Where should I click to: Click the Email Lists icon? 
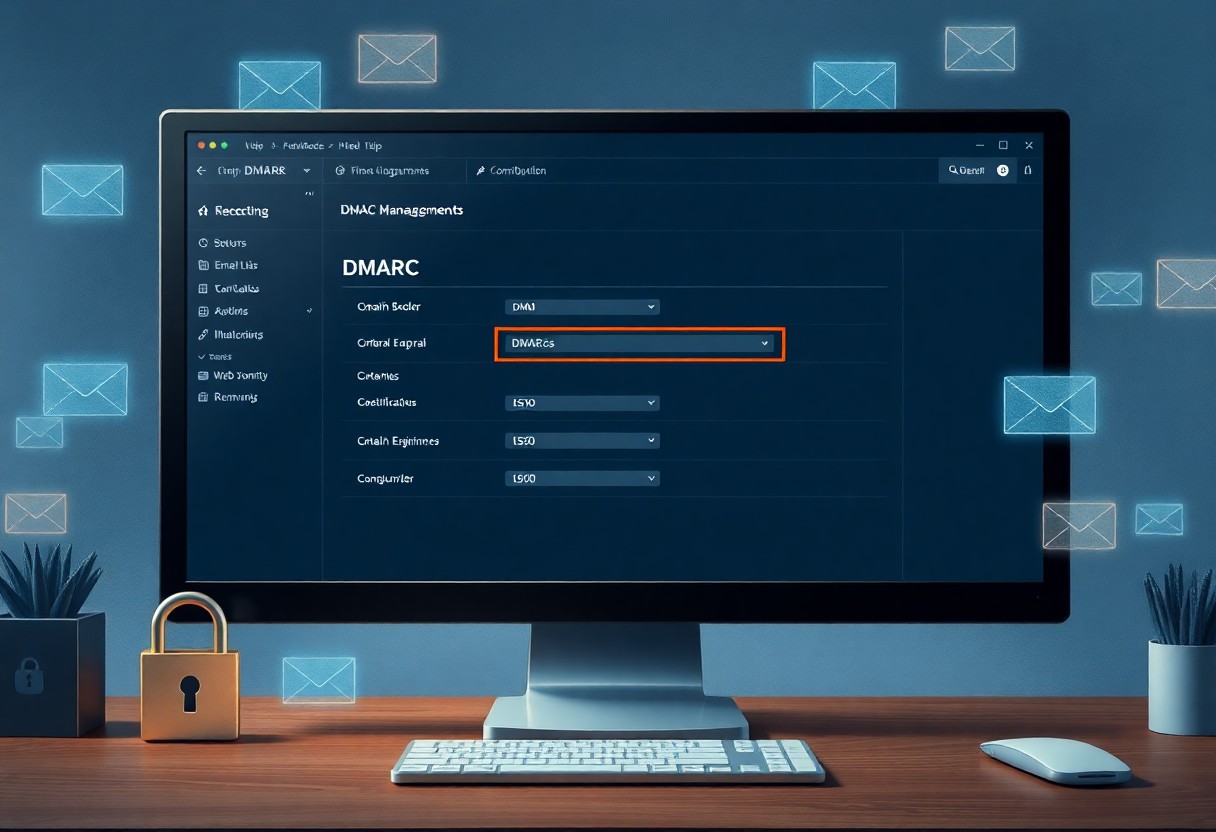202,265
